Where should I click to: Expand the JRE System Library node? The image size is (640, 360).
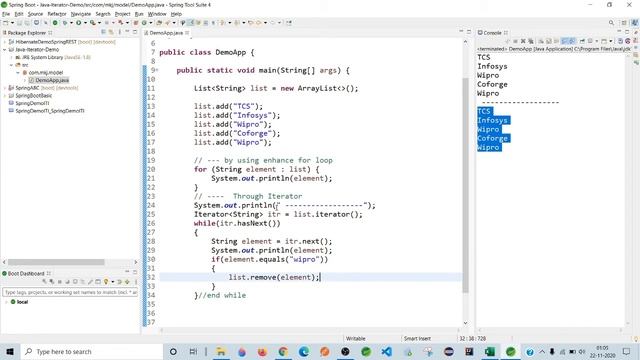coord(11,57)
